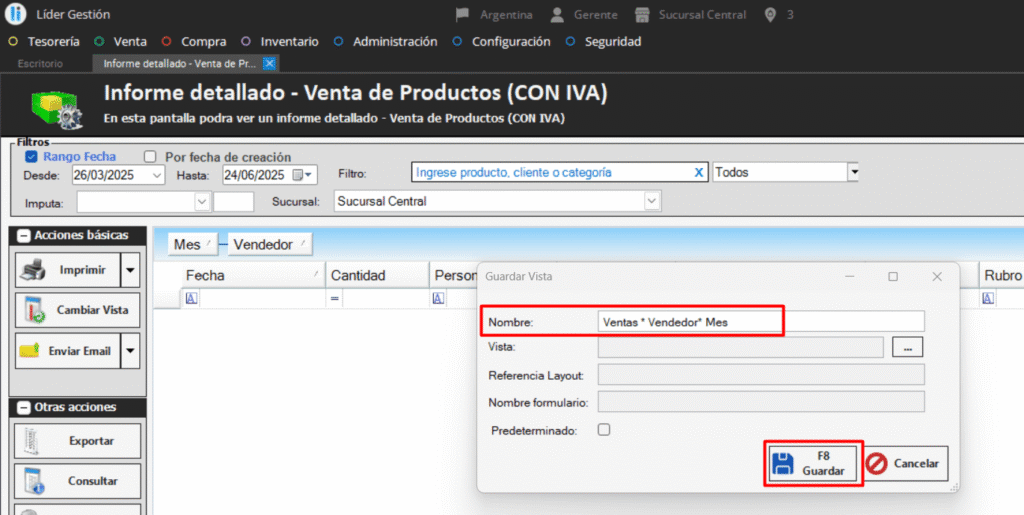Viewport: 1024px width, 515px height.
Task: Check the Predeterminado checkbox
Action: click(x=603, y=430)
